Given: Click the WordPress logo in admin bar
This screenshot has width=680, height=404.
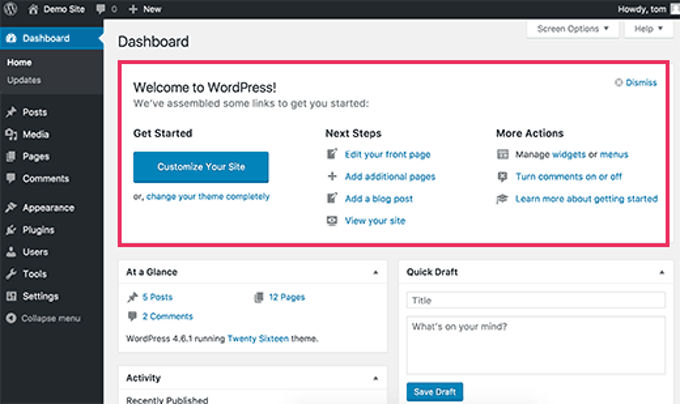Looking at the screenshot, I should tap(10, 8).
